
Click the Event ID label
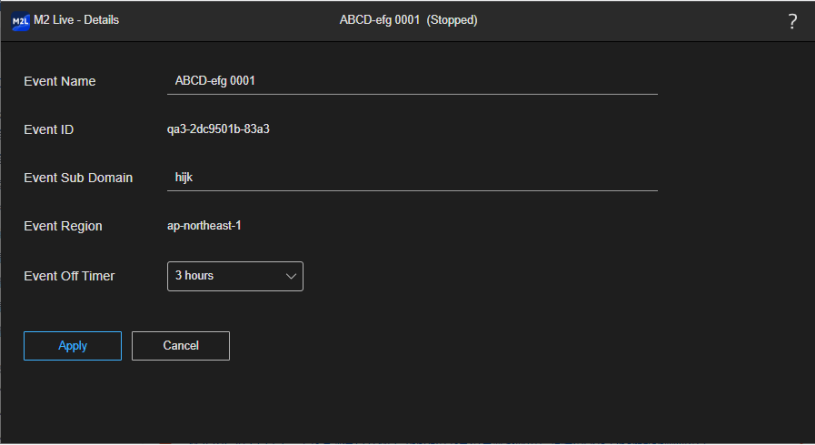click(x=49, y=130)
